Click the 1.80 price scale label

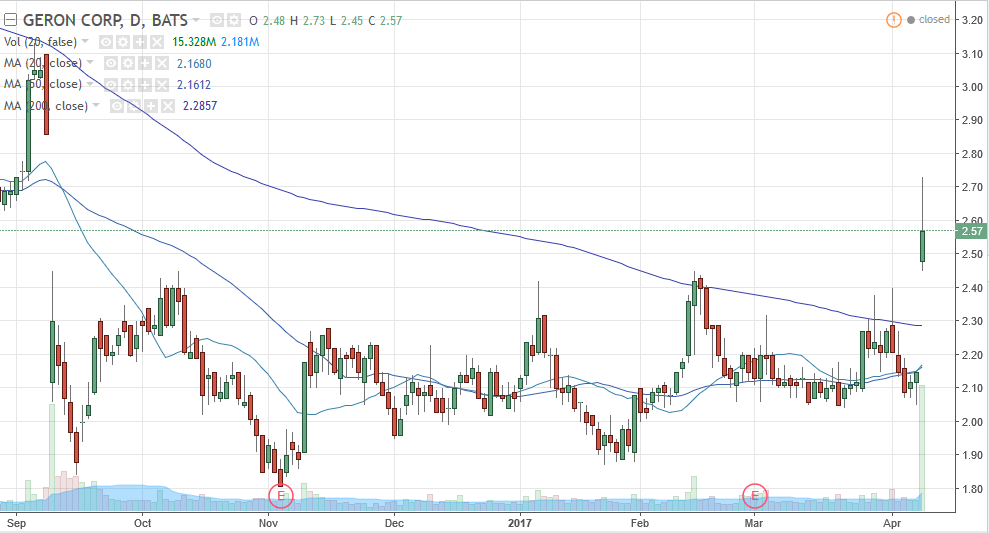click(x=972, y=488)
